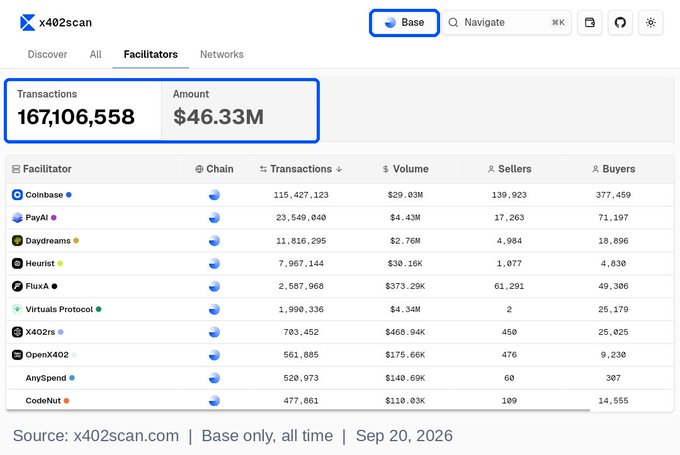Click Base chain icon in CodeNut row
The height and width of the screenshot is (455, 680).
click(214, 401)
